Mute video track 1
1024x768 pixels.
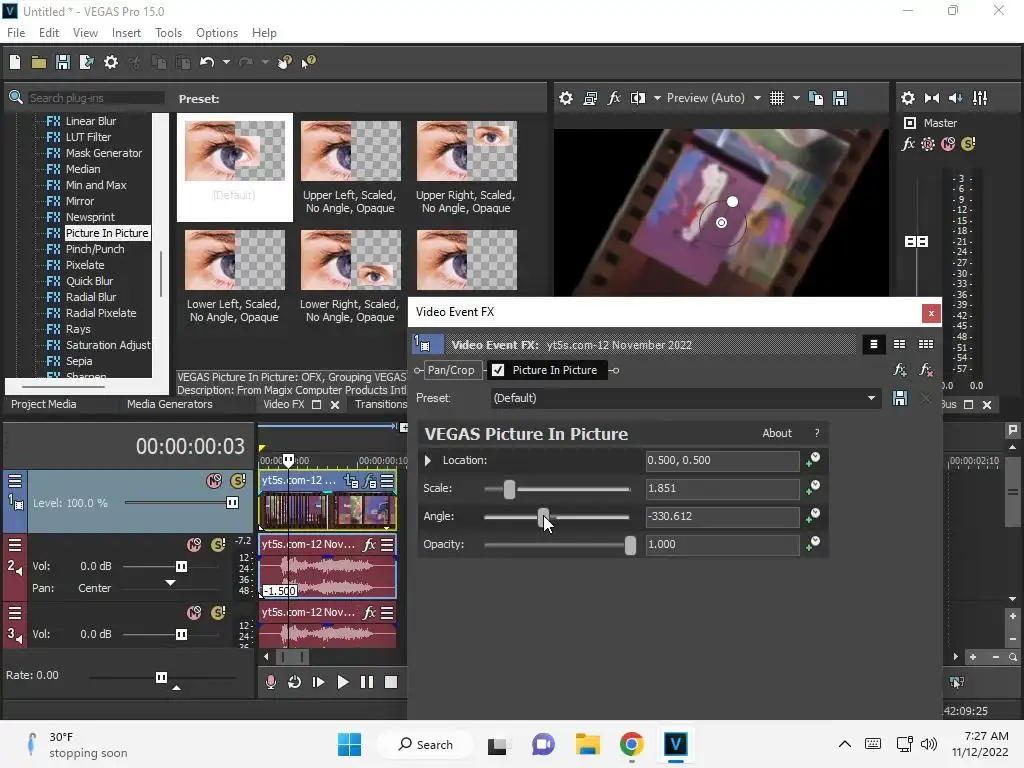coord(214,481)
